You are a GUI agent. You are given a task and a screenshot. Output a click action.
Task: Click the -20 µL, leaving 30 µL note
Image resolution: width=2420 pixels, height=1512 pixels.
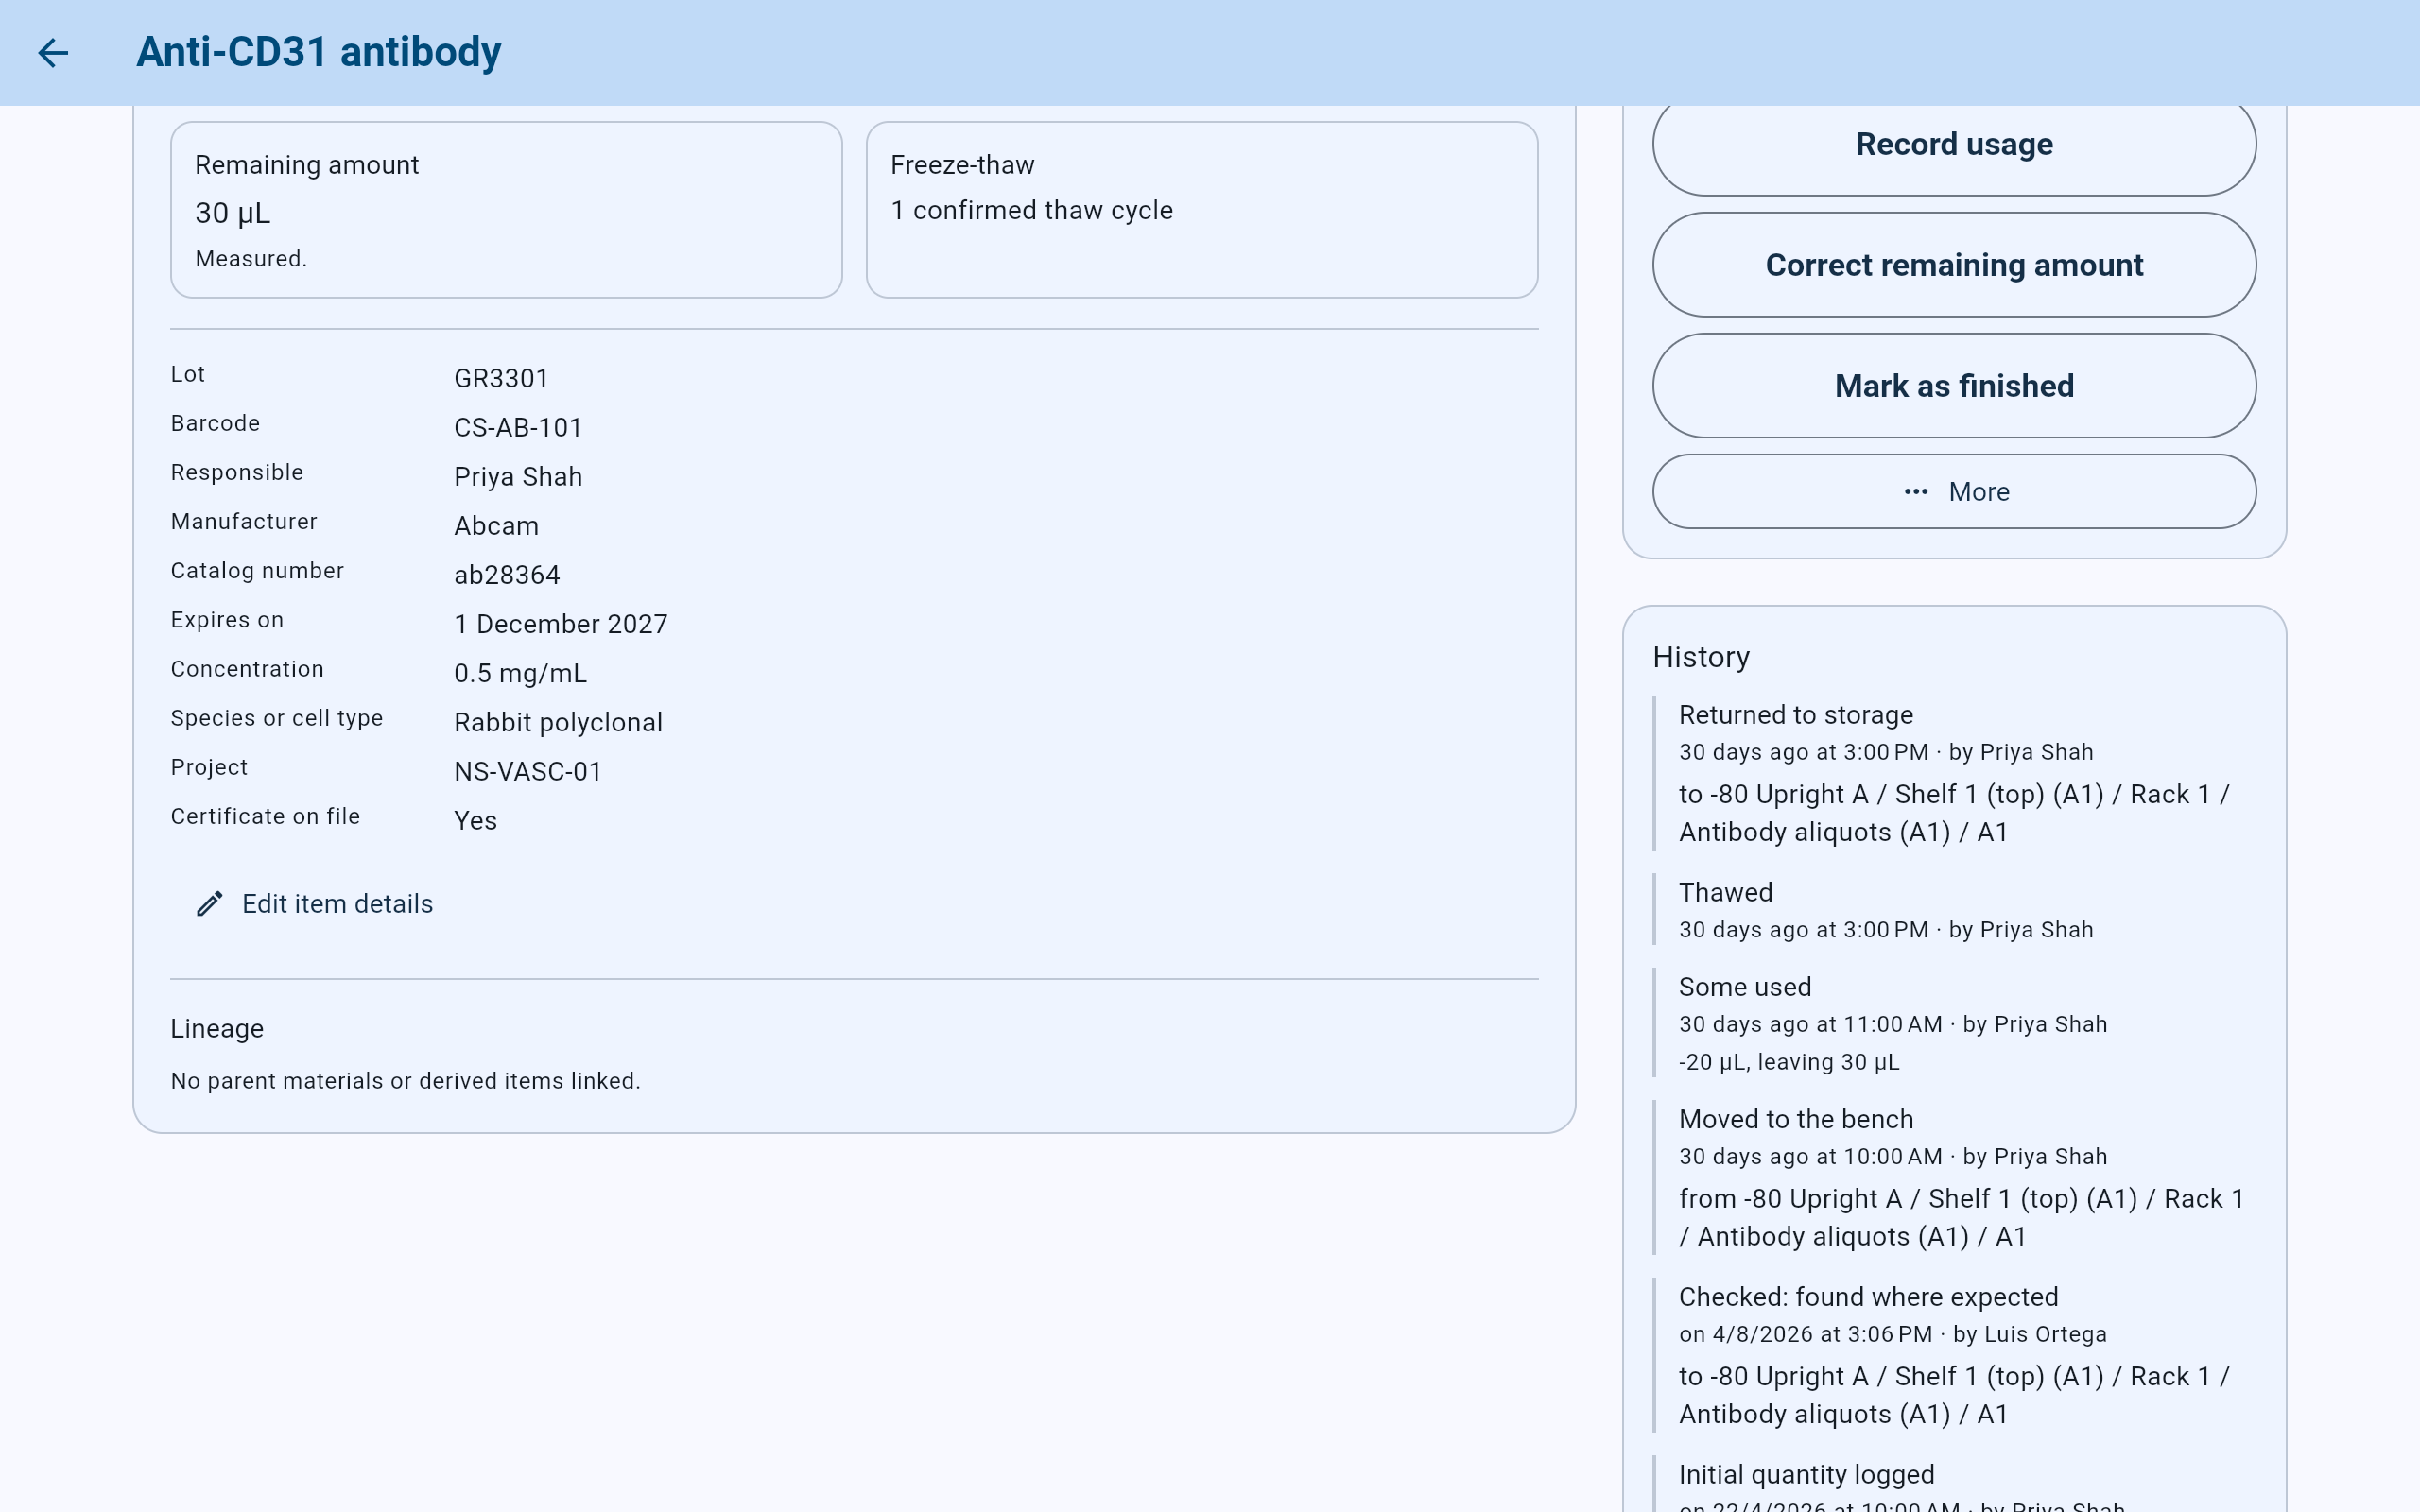pos(1788,1062)
